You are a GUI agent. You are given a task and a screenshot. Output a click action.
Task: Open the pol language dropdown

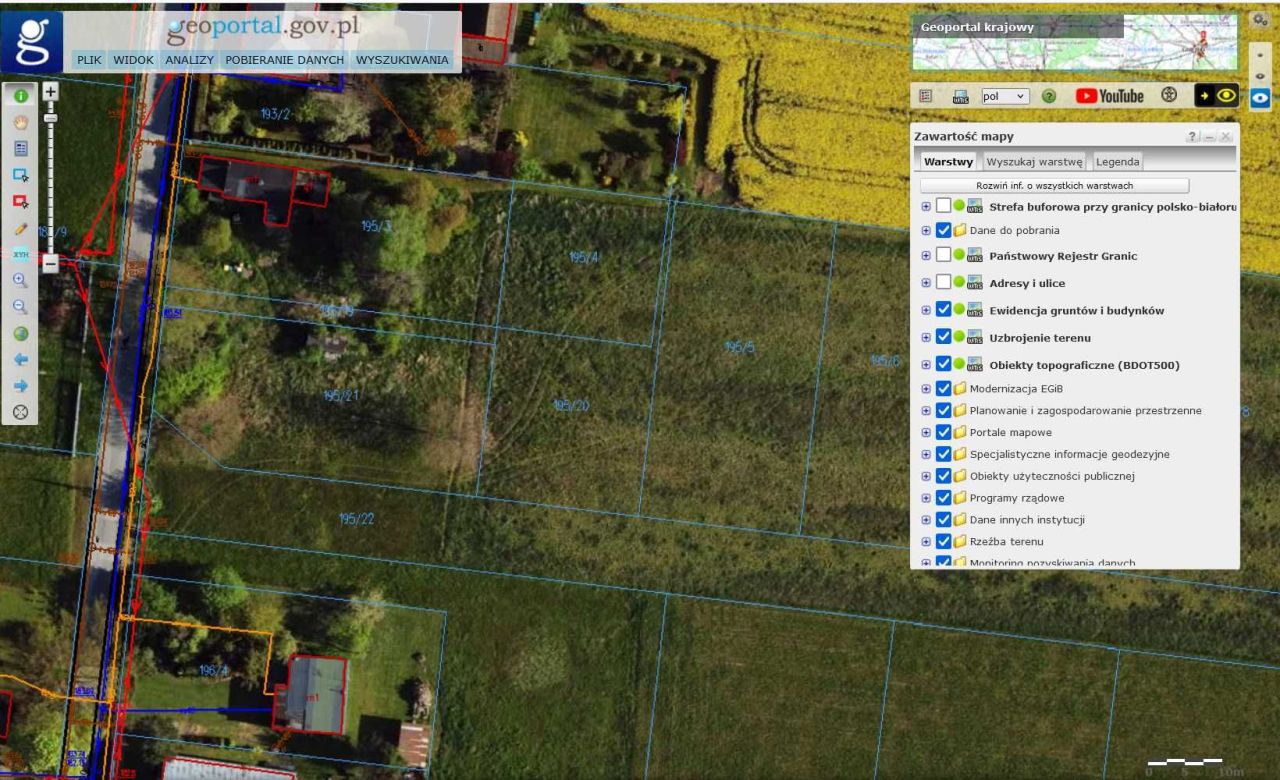tap(1004, 96)
